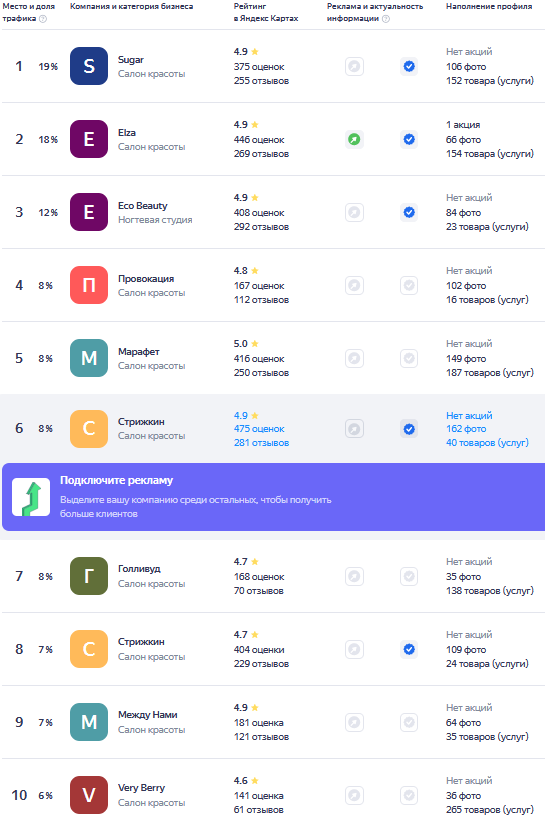Click the green advertising icon for Elza

tap(355, 139)
